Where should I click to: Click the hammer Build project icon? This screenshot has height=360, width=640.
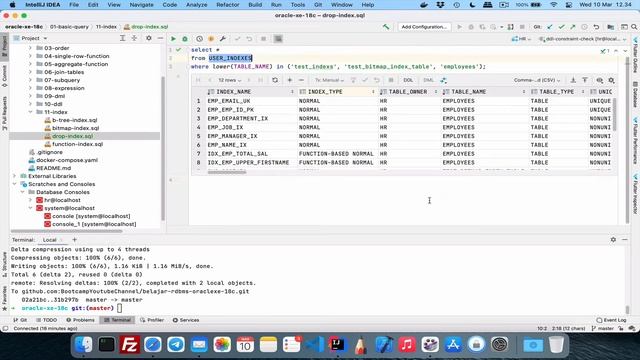(386, 27)
